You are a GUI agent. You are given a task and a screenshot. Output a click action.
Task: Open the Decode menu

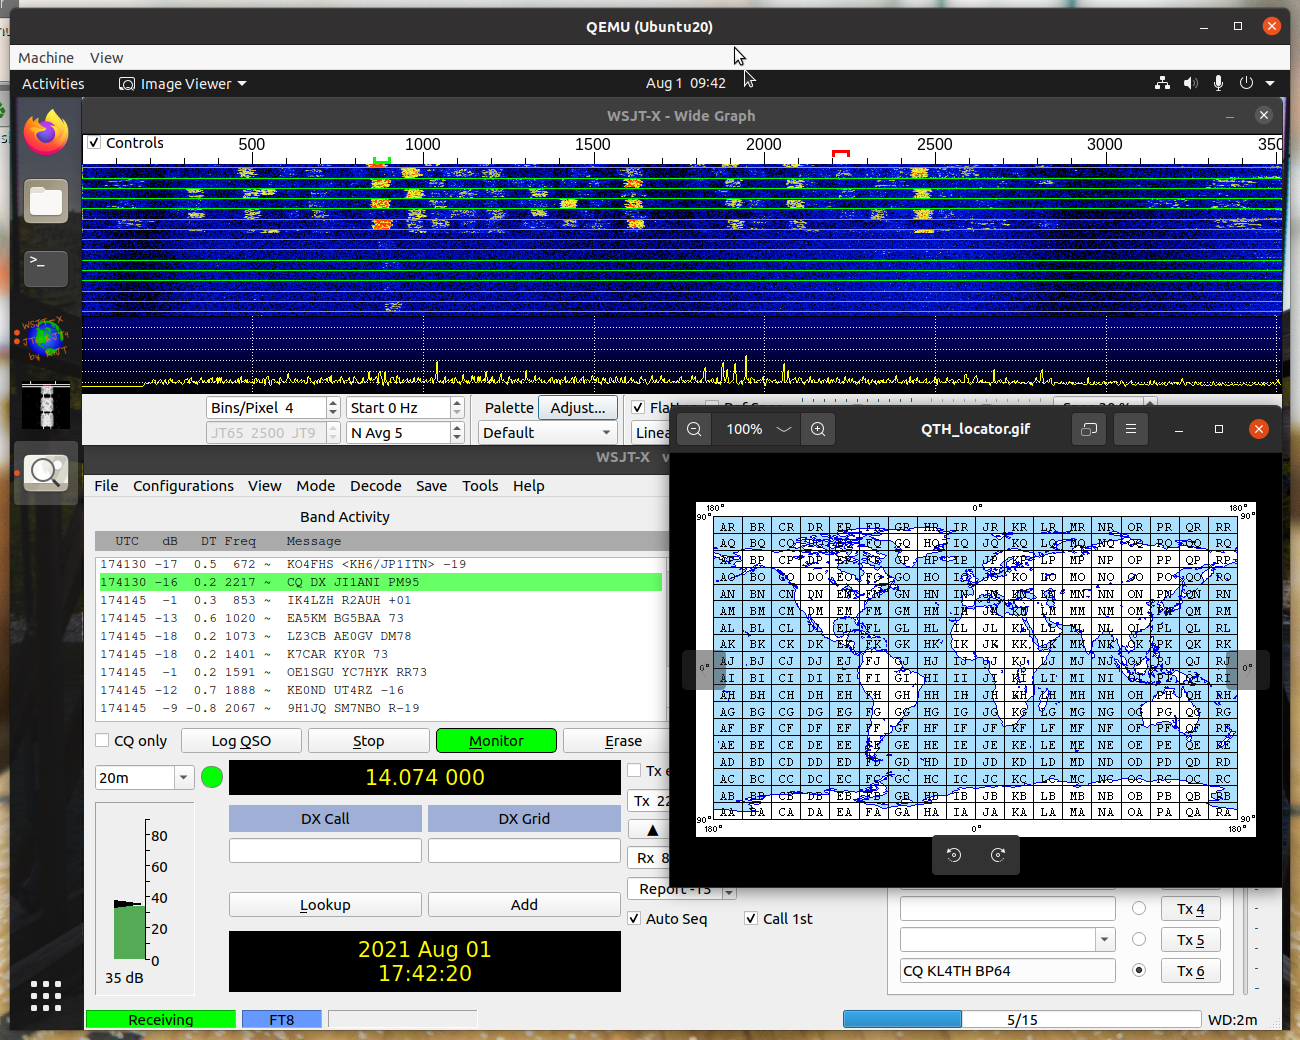coord(375,486)
